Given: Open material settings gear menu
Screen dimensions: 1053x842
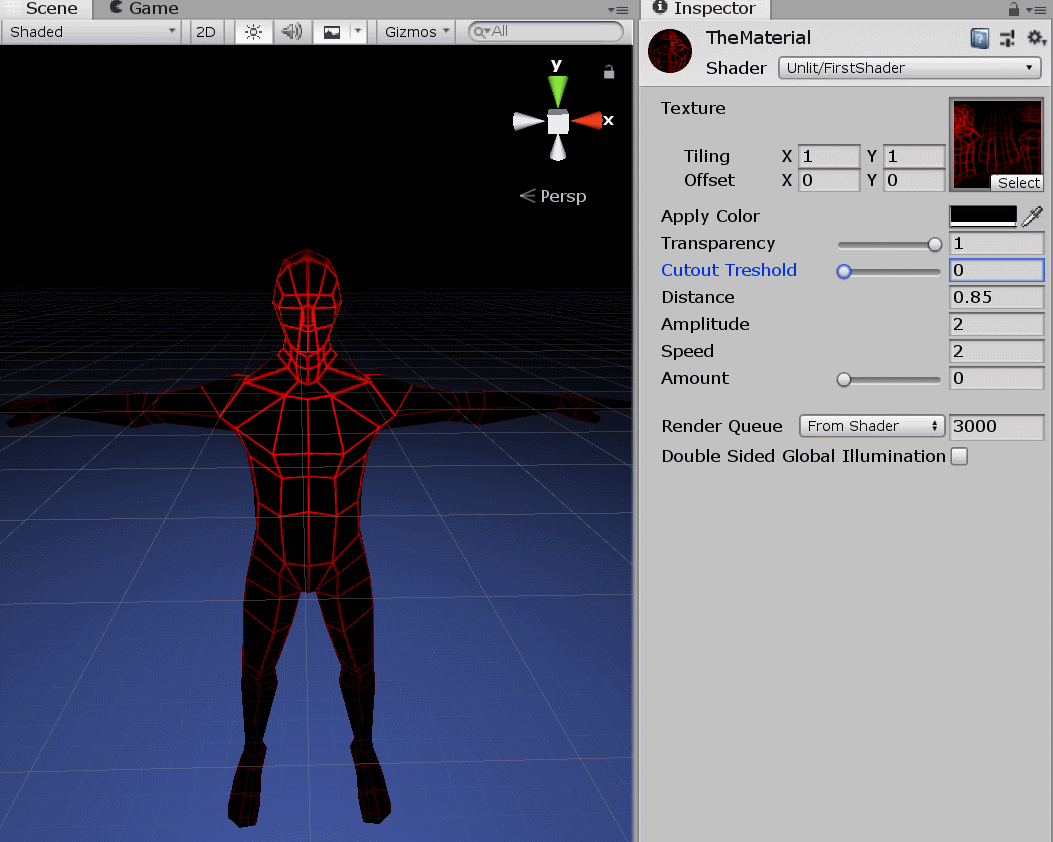Looking at the screenshot, I should [x=1037, y=38].
